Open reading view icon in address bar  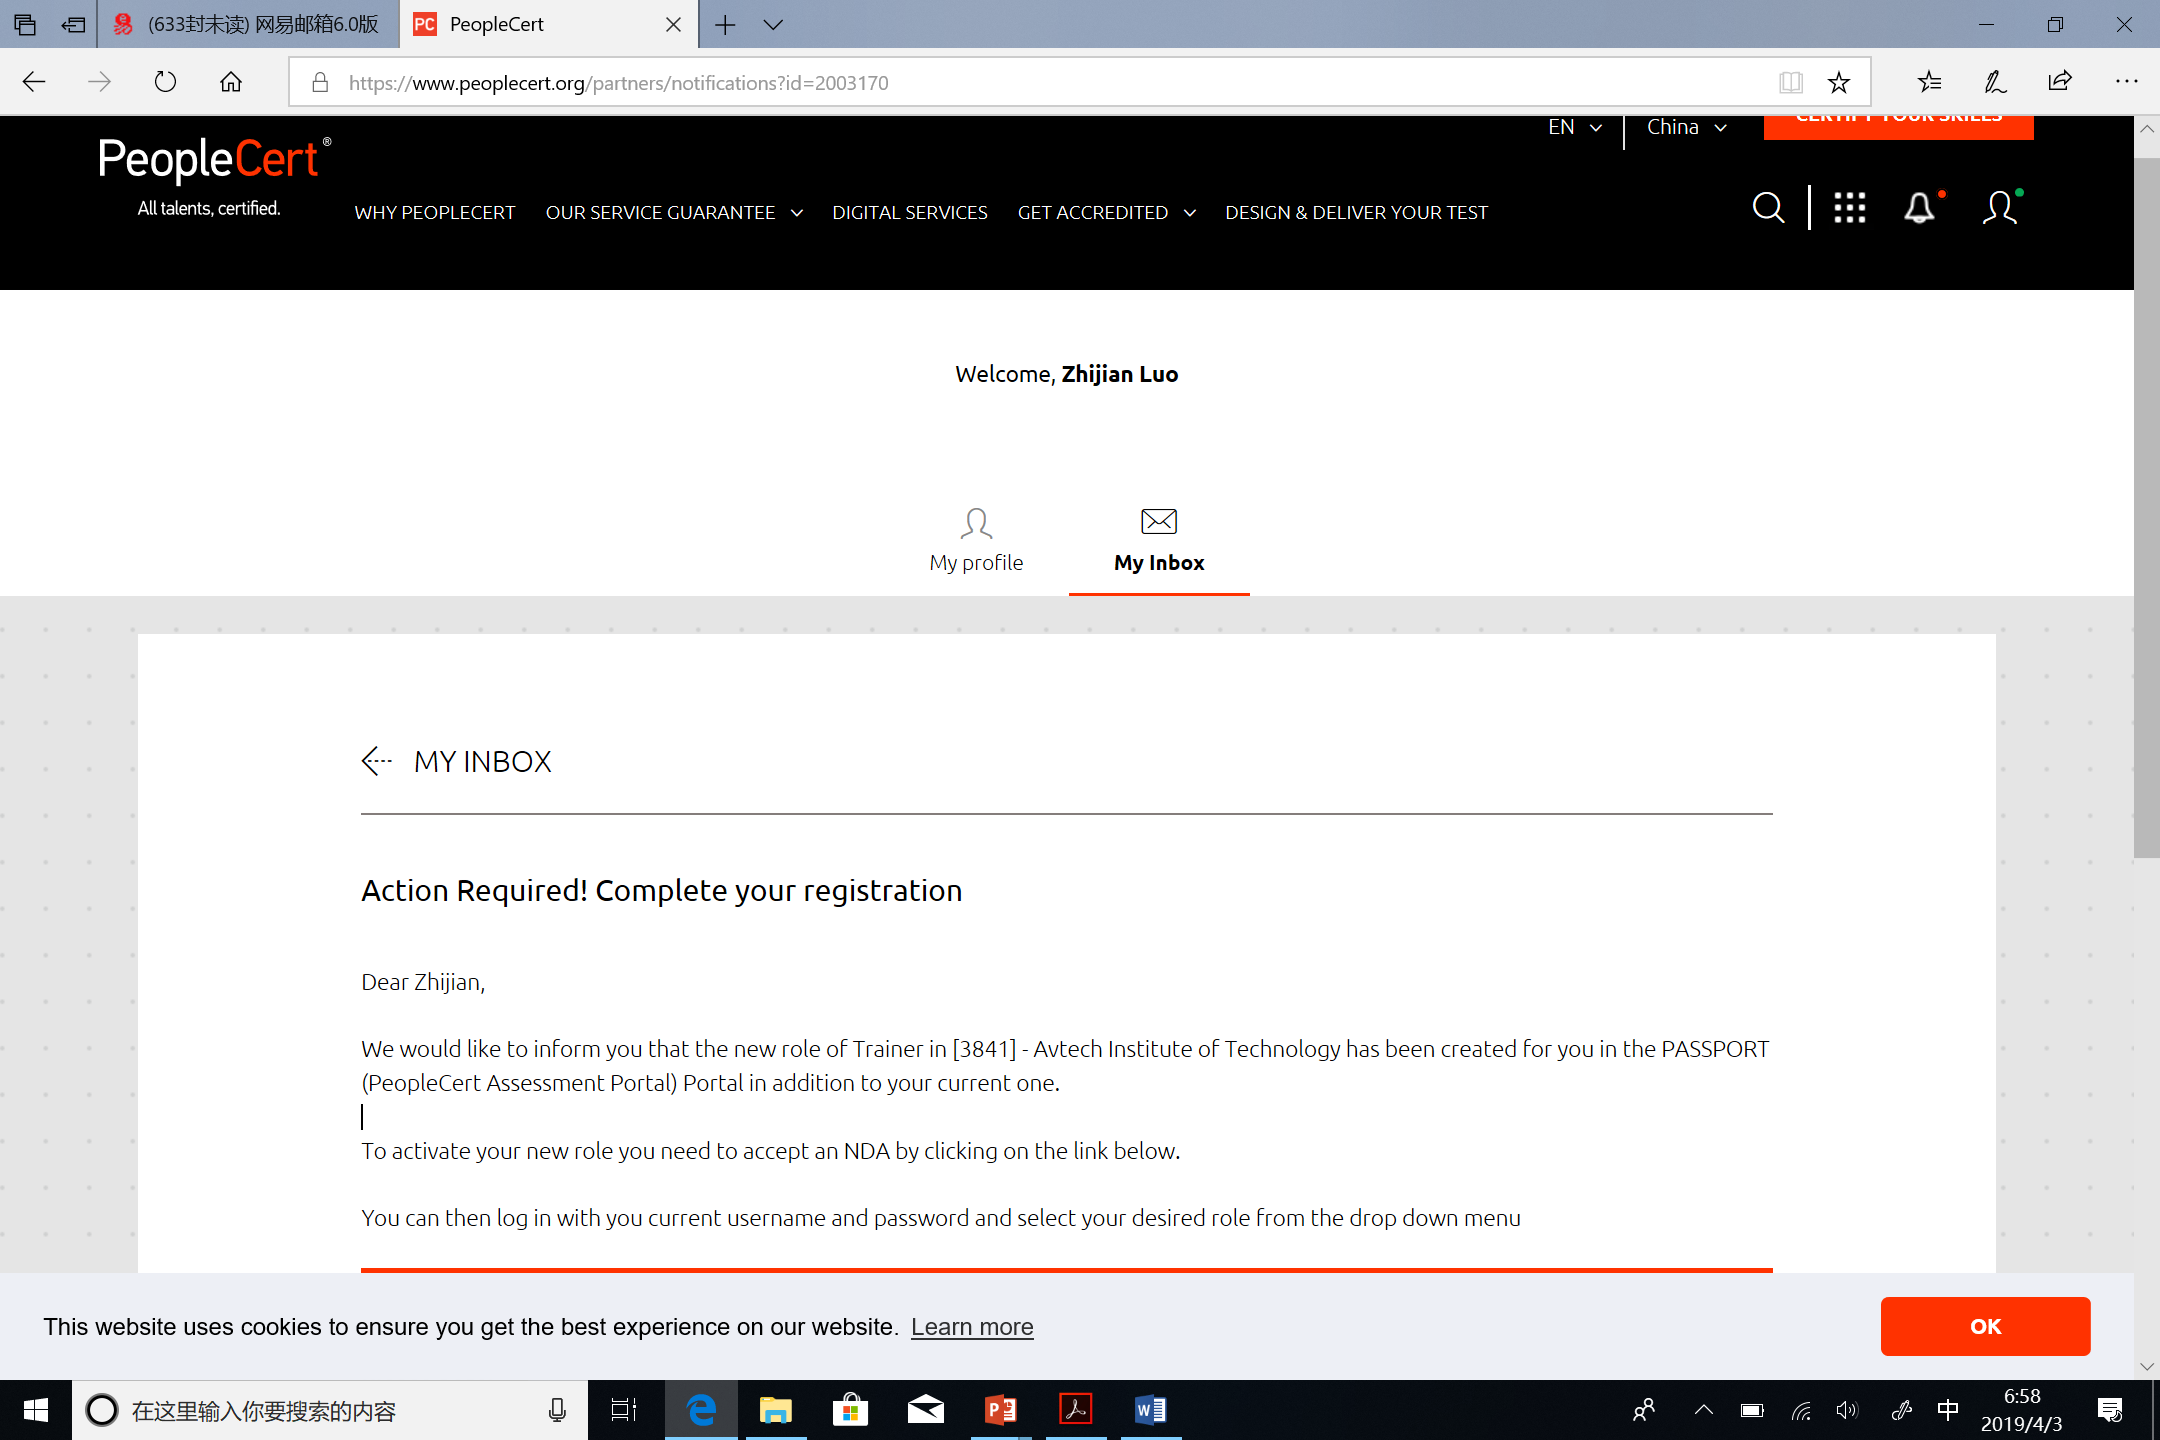pos(1790,82)
